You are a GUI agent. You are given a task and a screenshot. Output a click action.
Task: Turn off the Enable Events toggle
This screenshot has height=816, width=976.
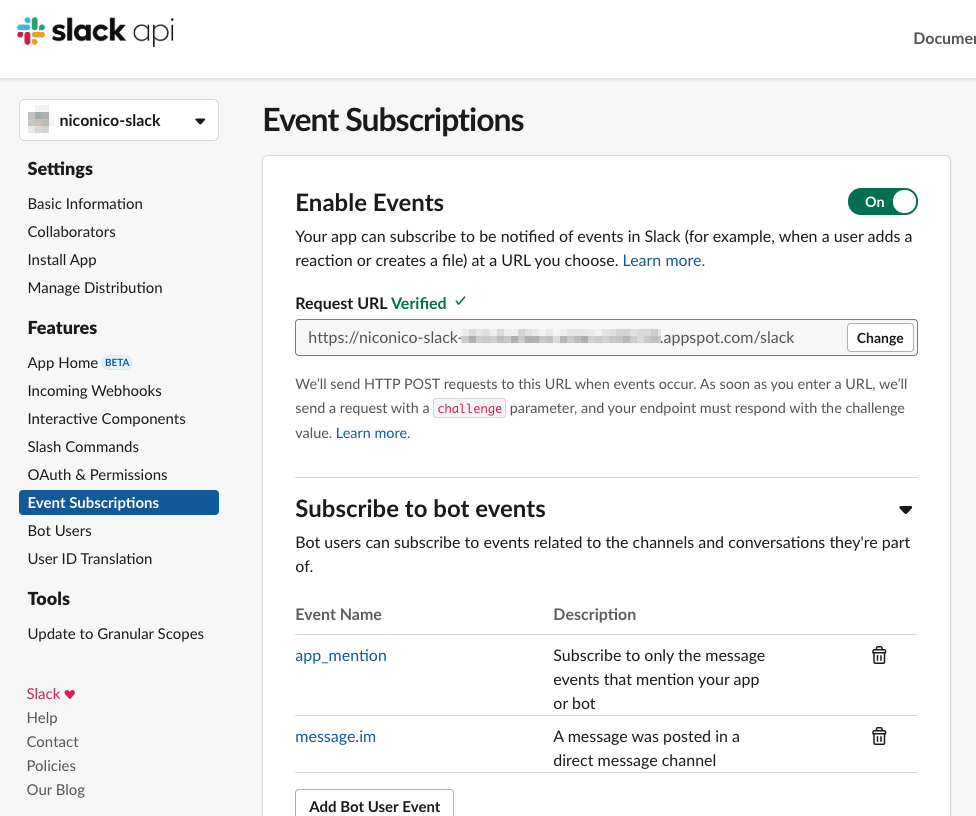point(883,202)
